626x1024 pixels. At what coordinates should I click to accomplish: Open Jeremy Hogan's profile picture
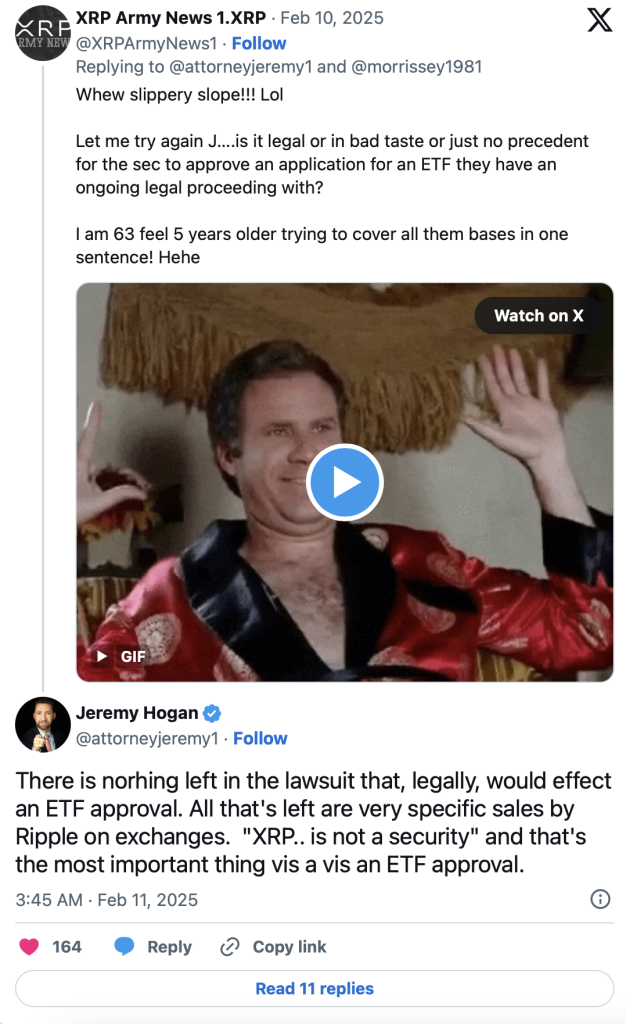[x=42, y=725]
